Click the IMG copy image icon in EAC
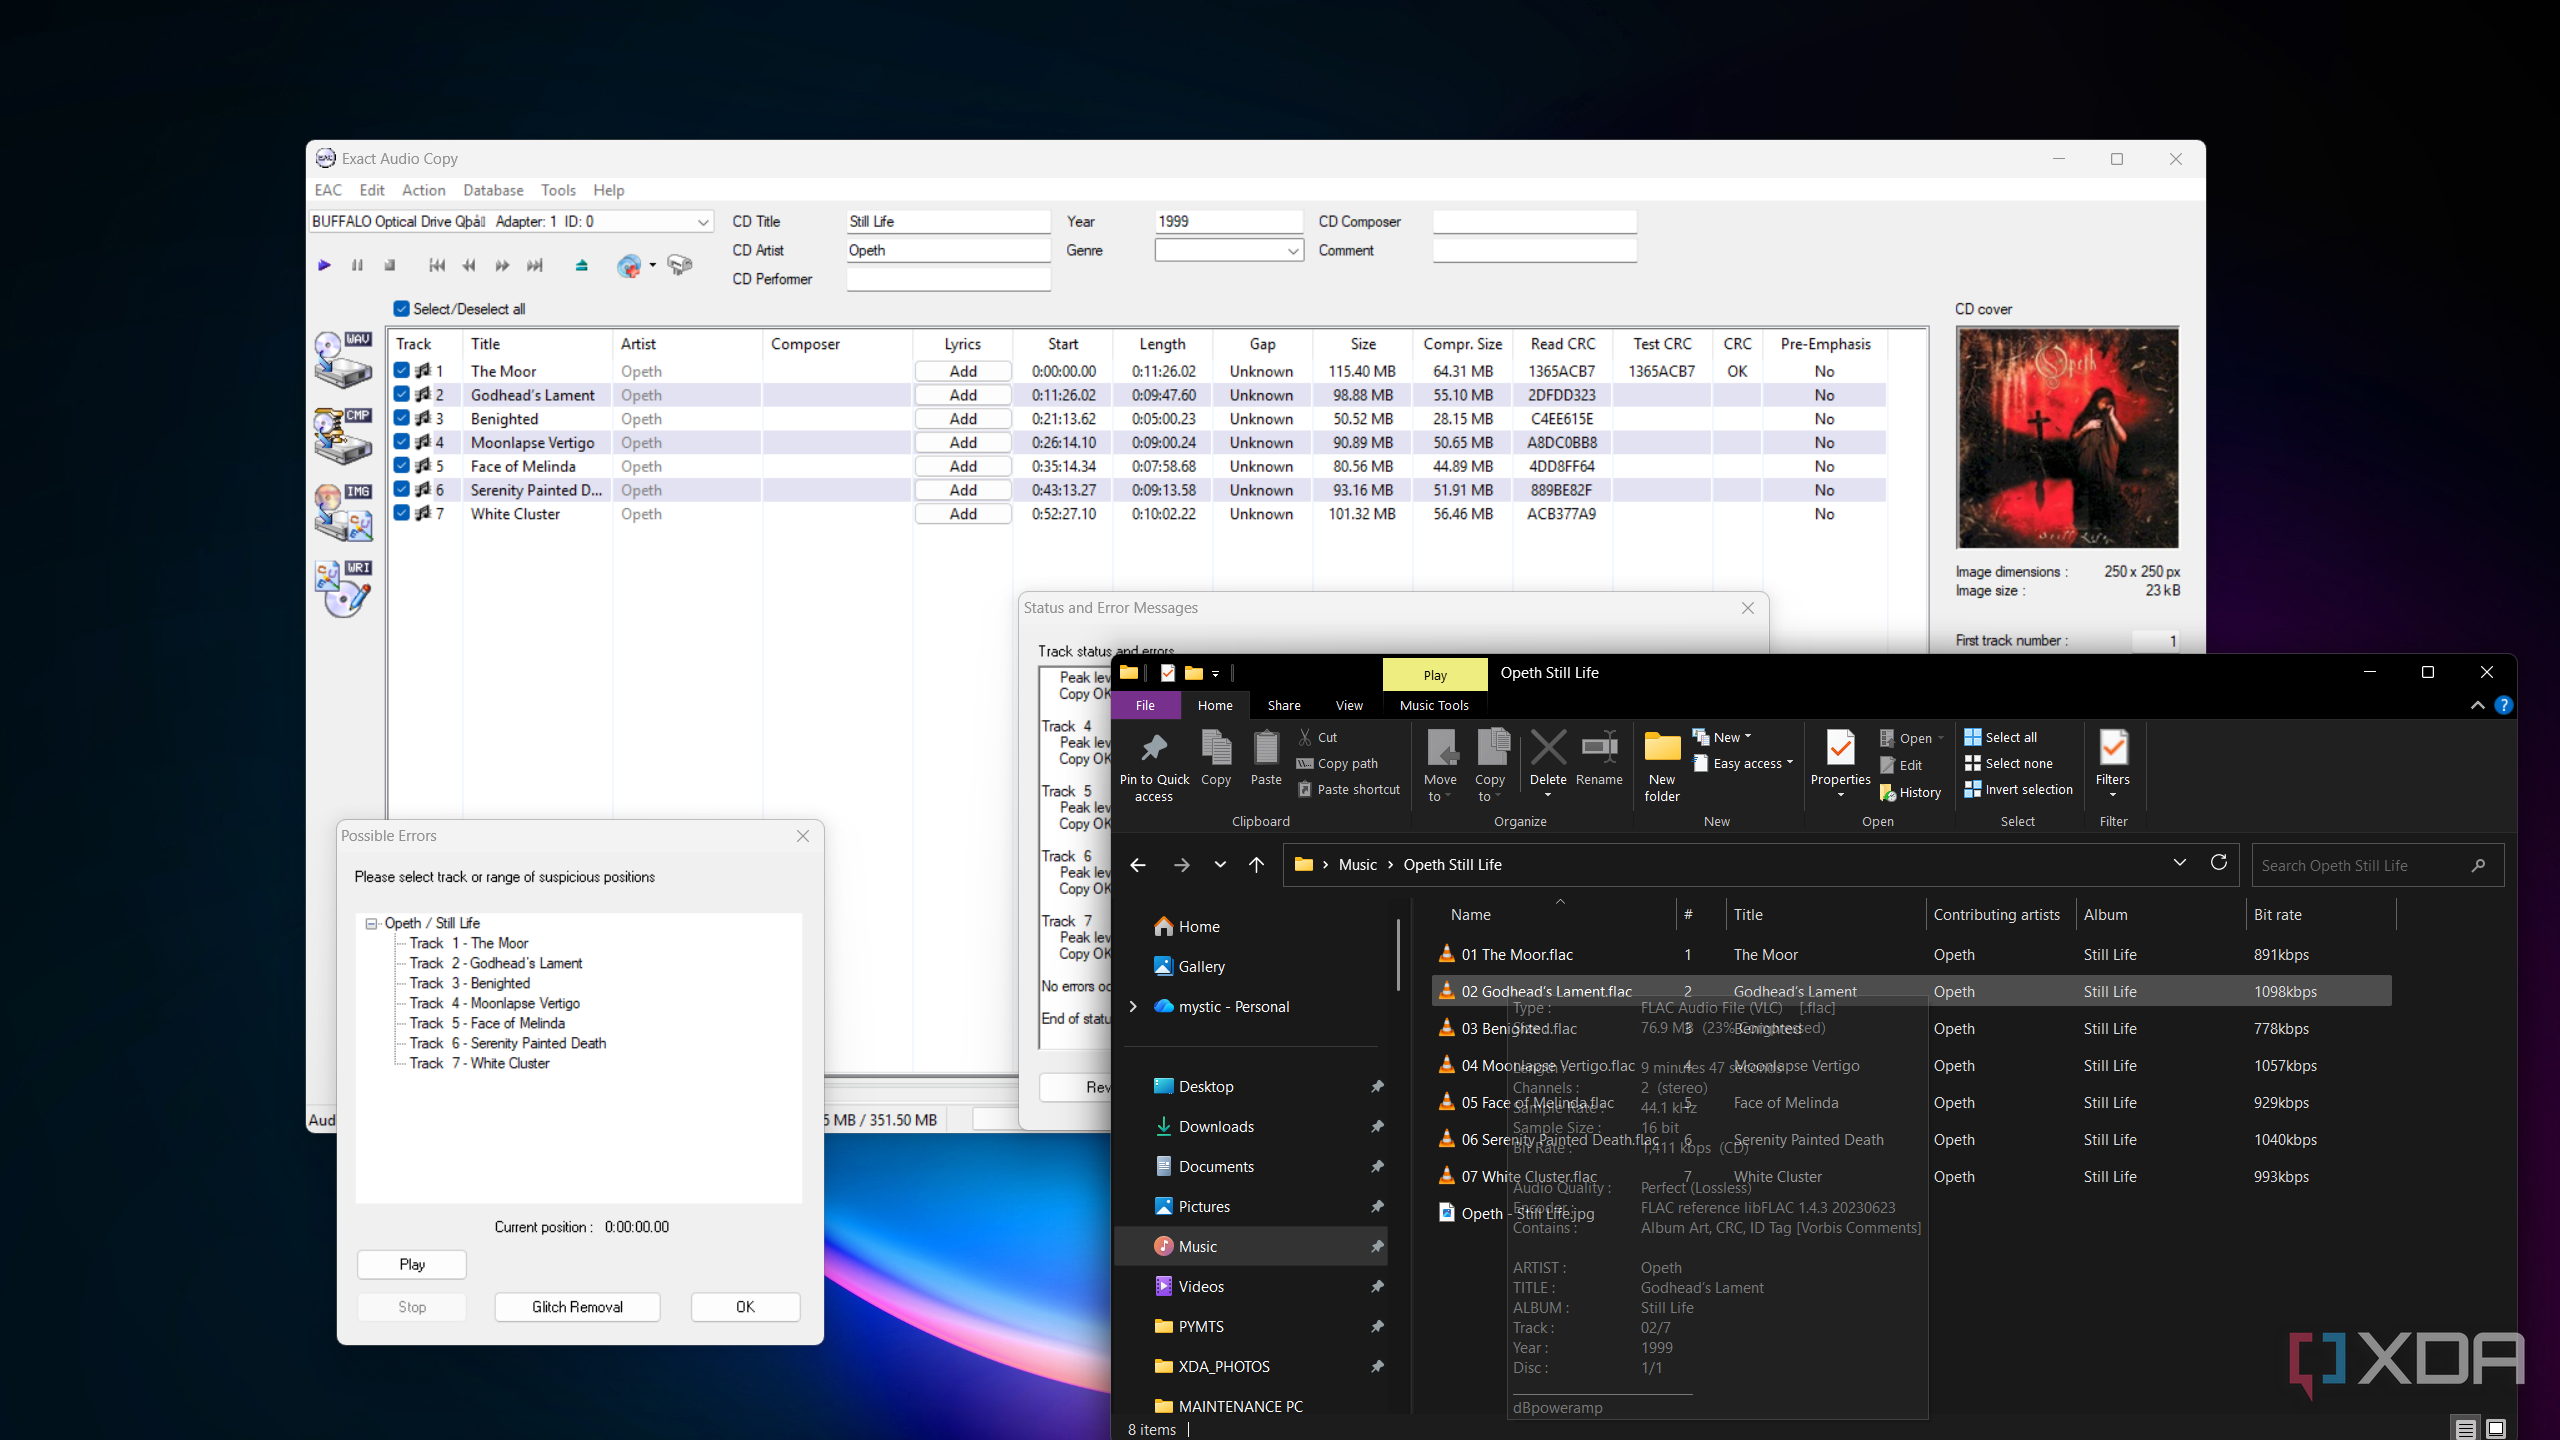 coord(343,512)
